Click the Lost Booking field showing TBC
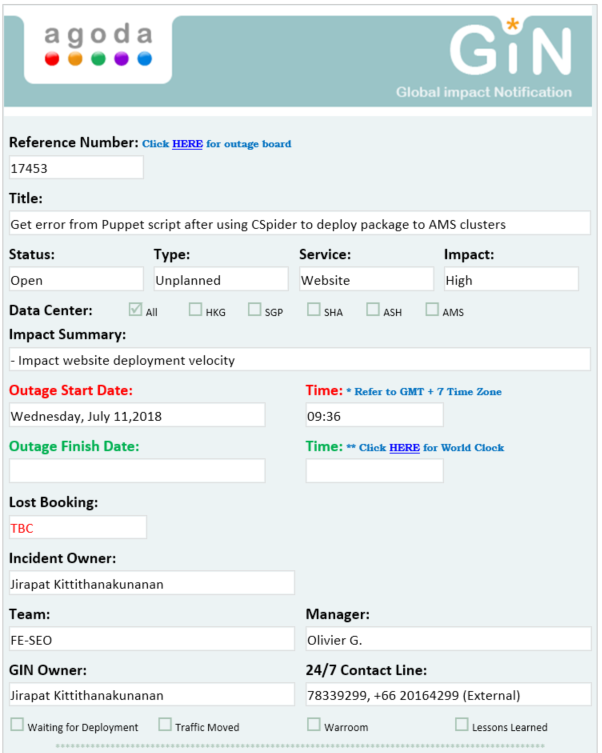 click(x=78, y=527)
